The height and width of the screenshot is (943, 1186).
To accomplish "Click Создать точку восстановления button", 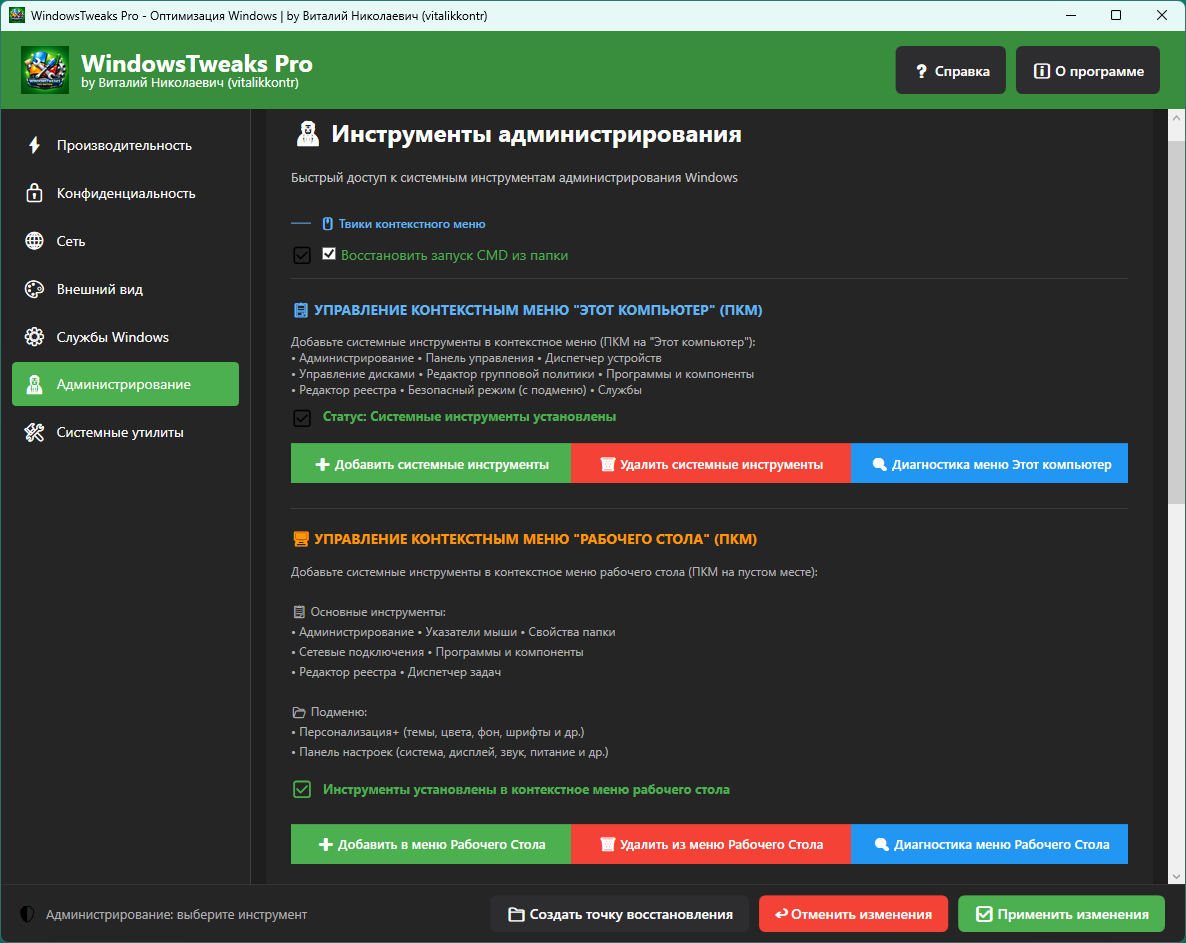I will 620,914.
